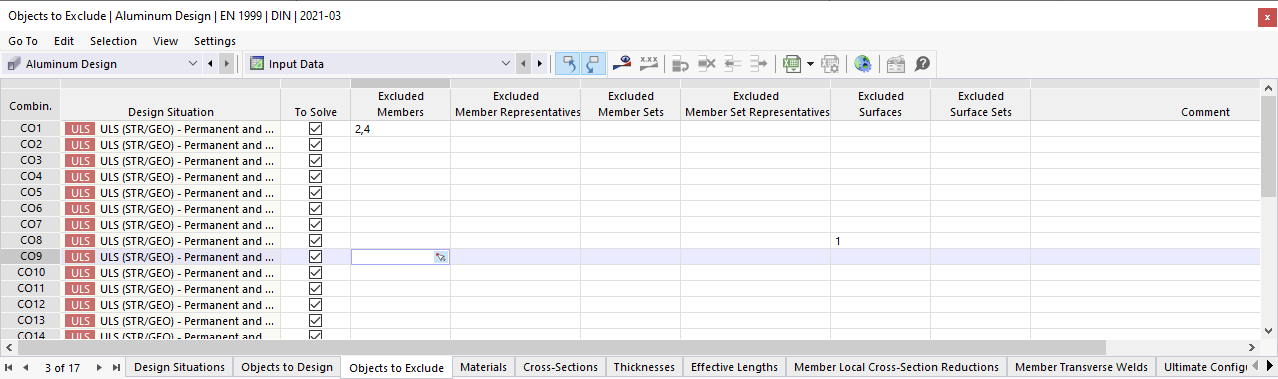Click the eye-with-pointer view selection icon
The height and width of the screenshot is (379, 1278).
pyautogui.click(x=623, y=64)
